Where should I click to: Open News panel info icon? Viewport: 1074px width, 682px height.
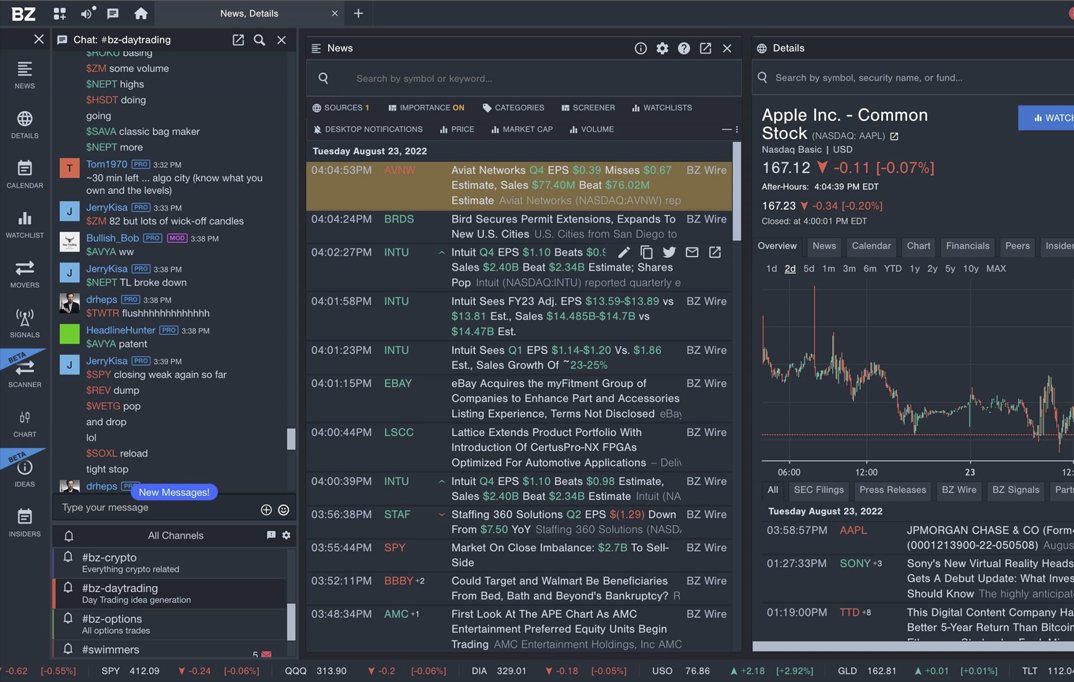[x=640, y=48]
